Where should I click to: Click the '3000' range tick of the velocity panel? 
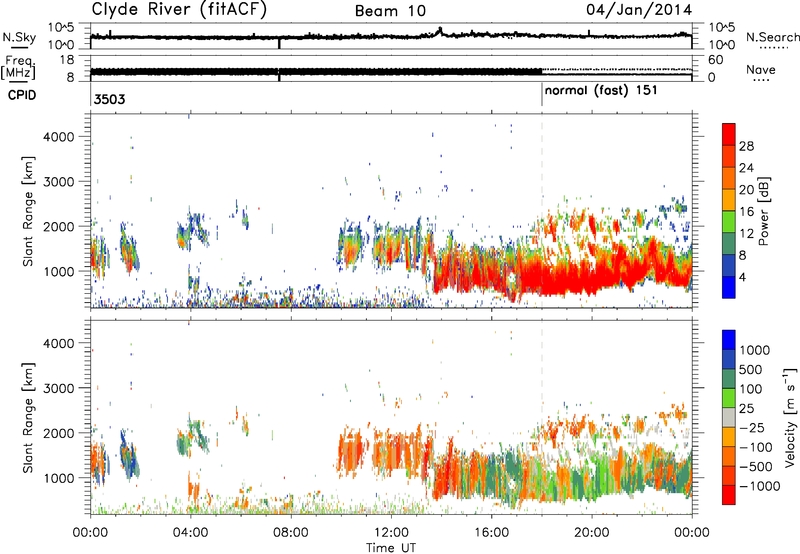coord(58,388)
